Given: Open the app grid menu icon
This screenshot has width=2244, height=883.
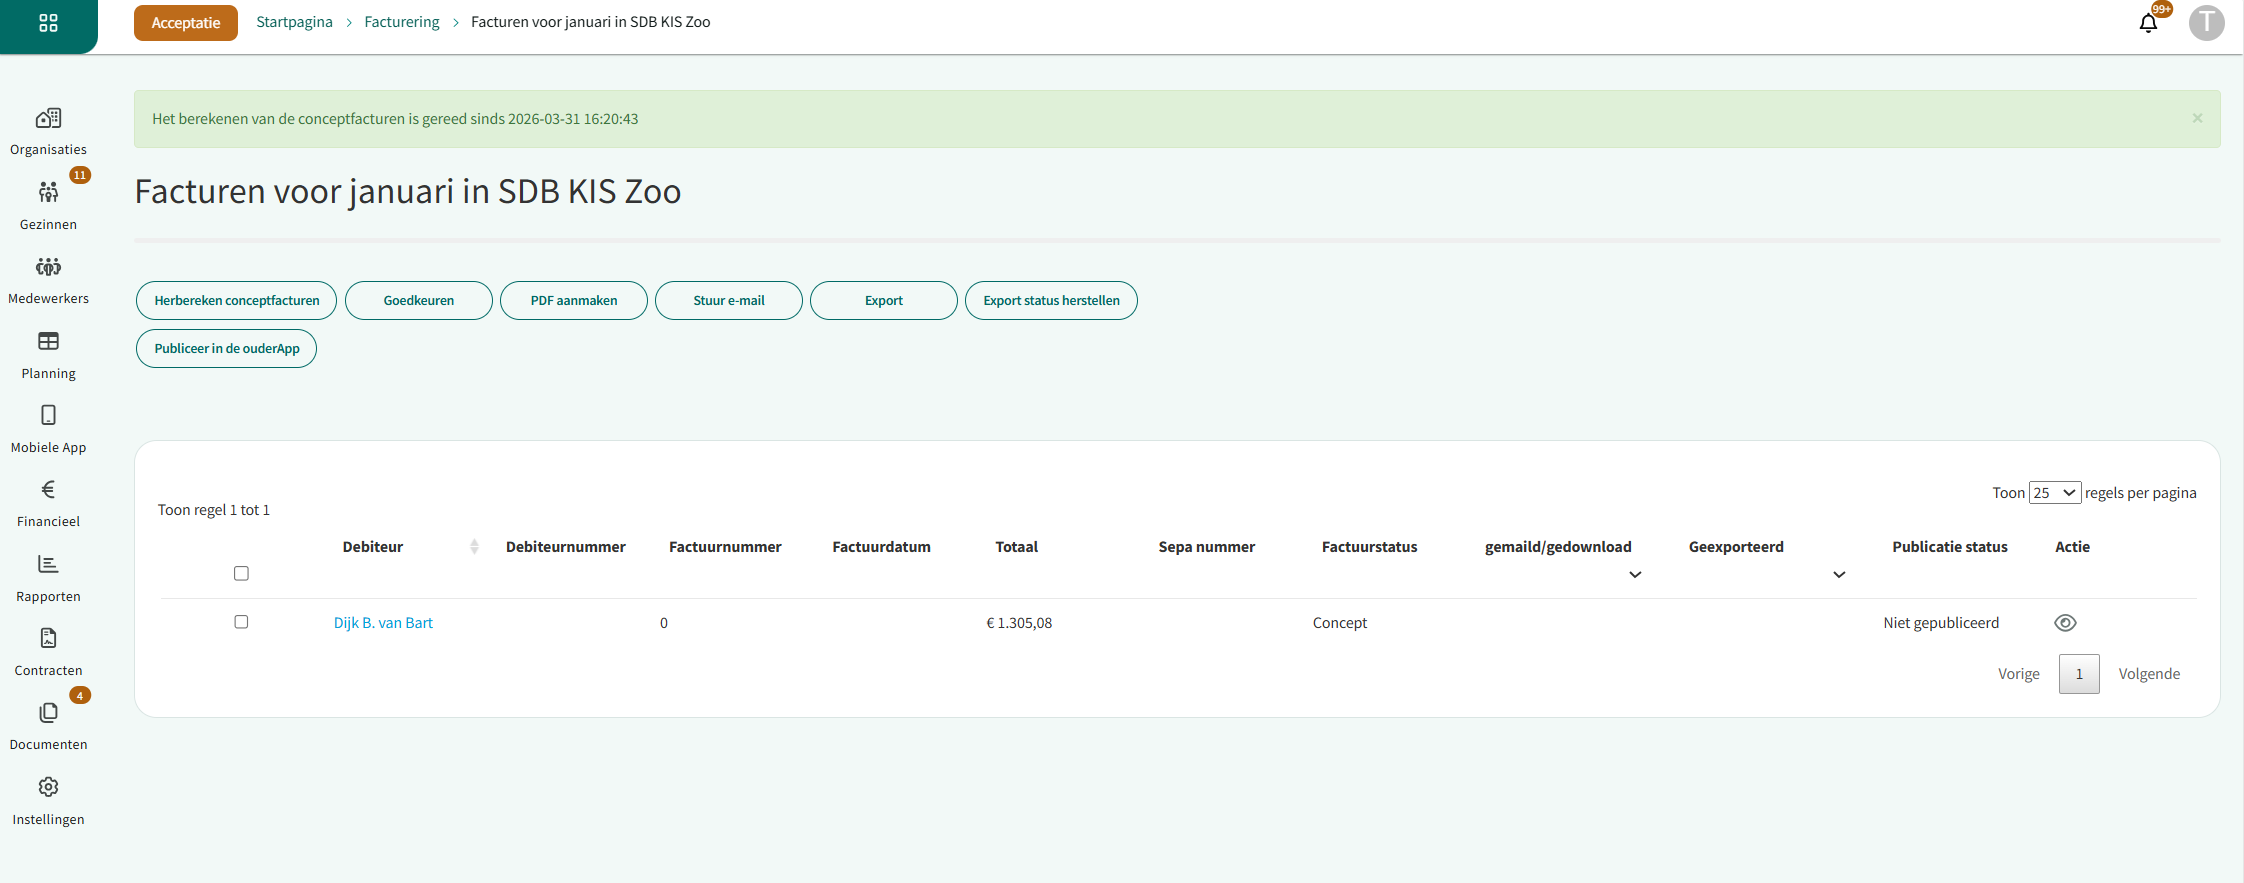Looking at the screenshot, I should coord(48,23).
